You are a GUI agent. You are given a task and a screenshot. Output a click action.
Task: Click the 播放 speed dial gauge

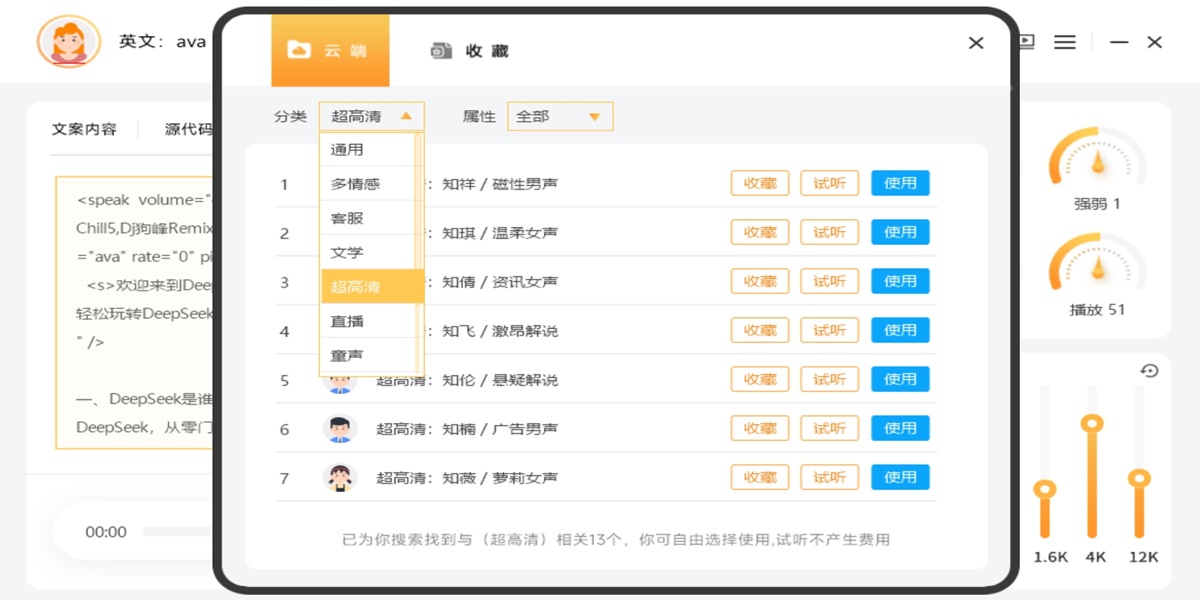[x=1097, y=265]
